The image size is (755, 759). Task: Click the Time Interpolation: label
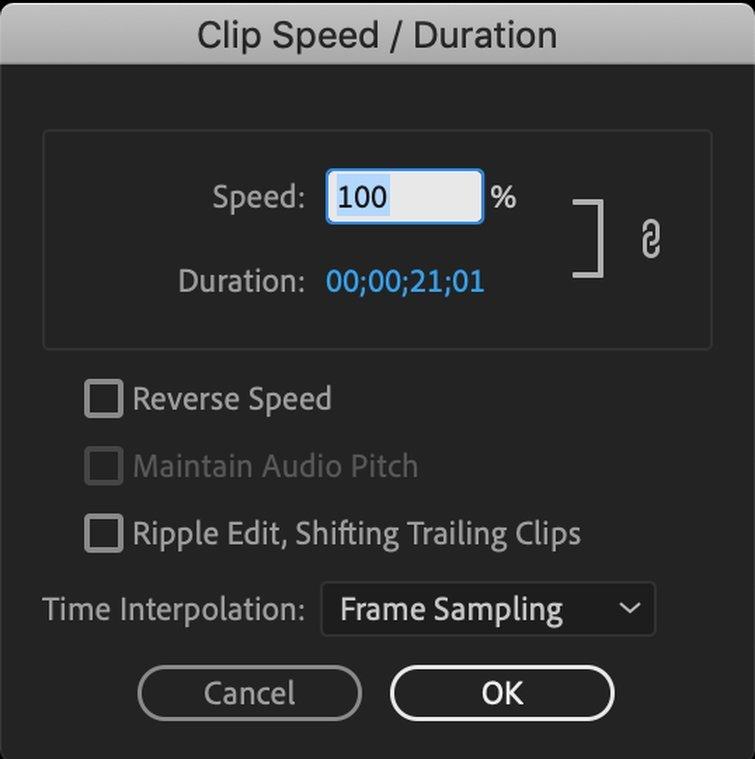174,609
